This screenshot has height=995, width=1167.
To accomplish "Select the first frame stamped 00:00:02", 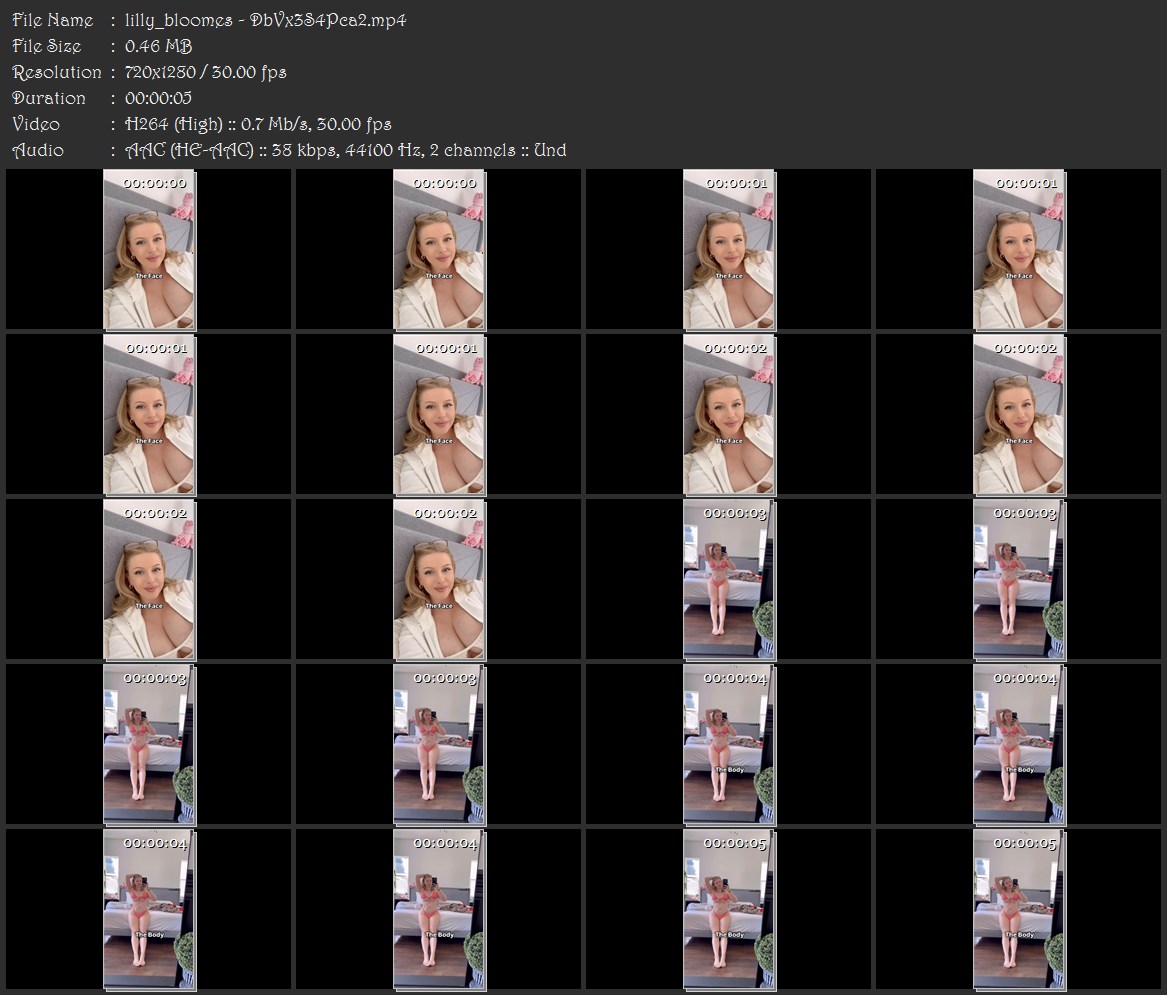I will (729, 415).
